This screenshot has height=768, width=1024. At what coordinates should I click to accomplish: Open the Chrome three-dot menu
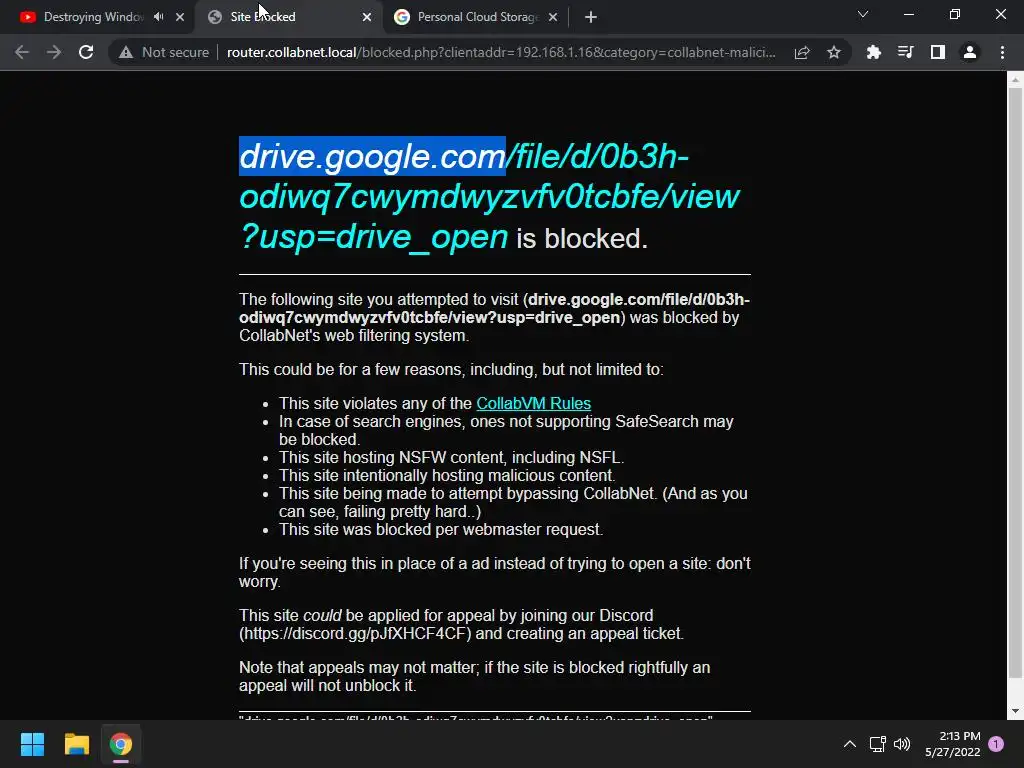click(1002, 52)
